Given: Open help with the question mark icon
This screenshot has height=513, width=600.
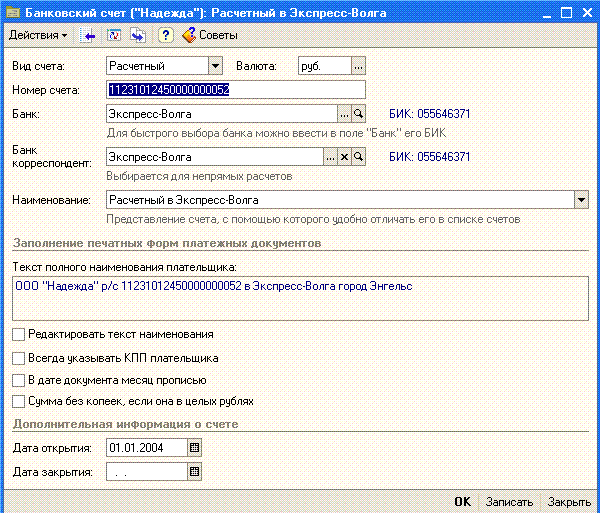Looking at the screenshot, I should pos(165,35).
